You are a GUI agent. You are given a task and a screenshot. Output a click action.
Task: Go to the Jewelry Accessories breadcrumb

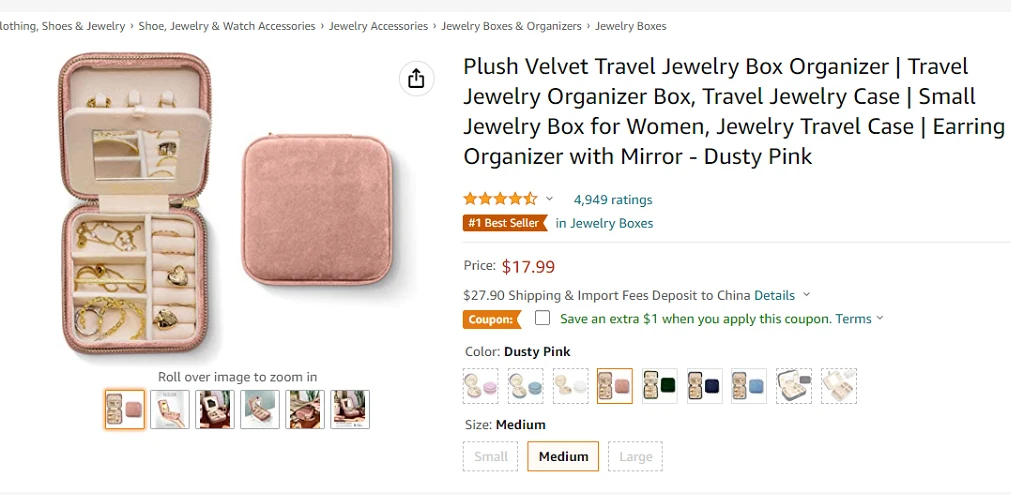[x=378, y=26]
